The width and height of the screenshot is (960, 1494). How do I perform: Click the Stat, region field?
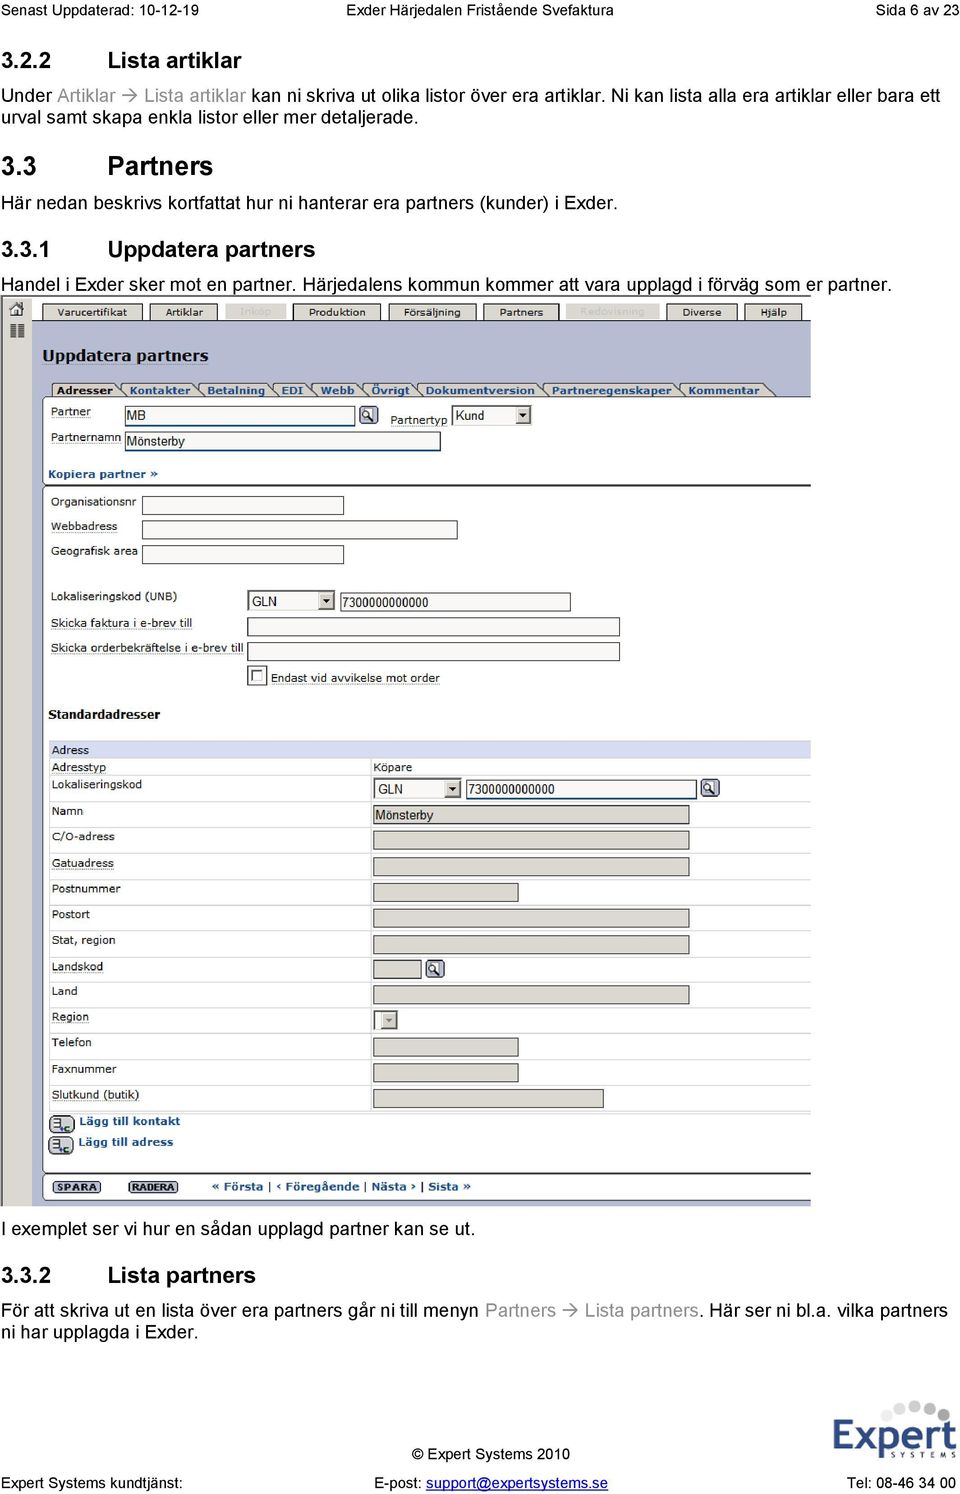531,944
